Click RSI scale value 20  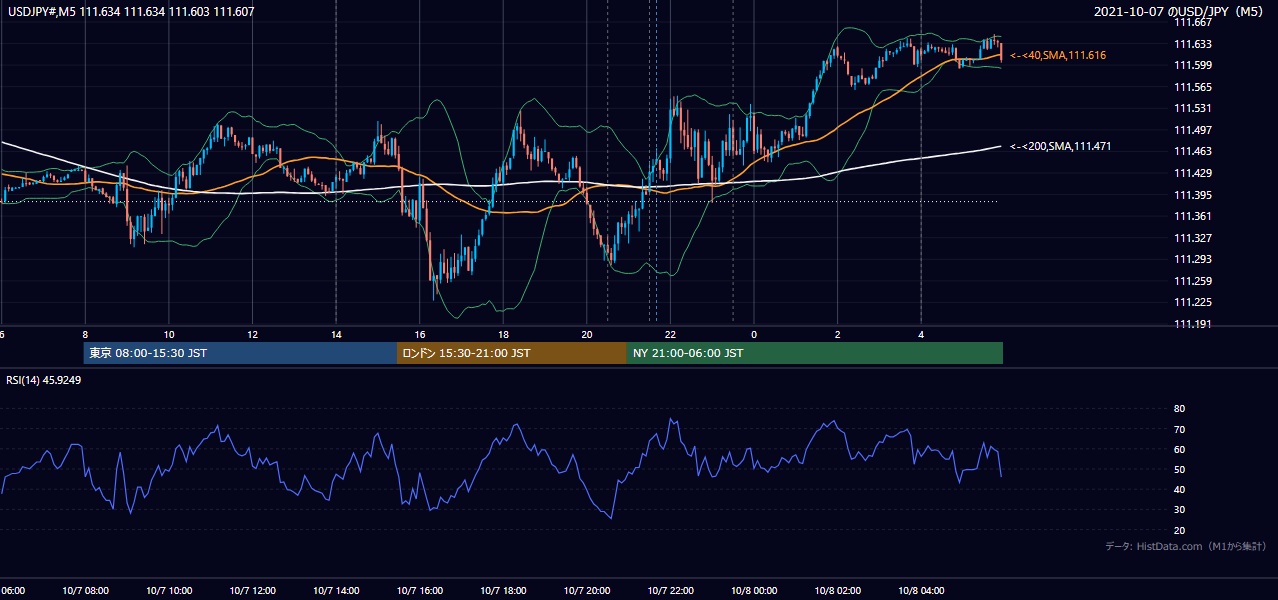click(1179, 530)
